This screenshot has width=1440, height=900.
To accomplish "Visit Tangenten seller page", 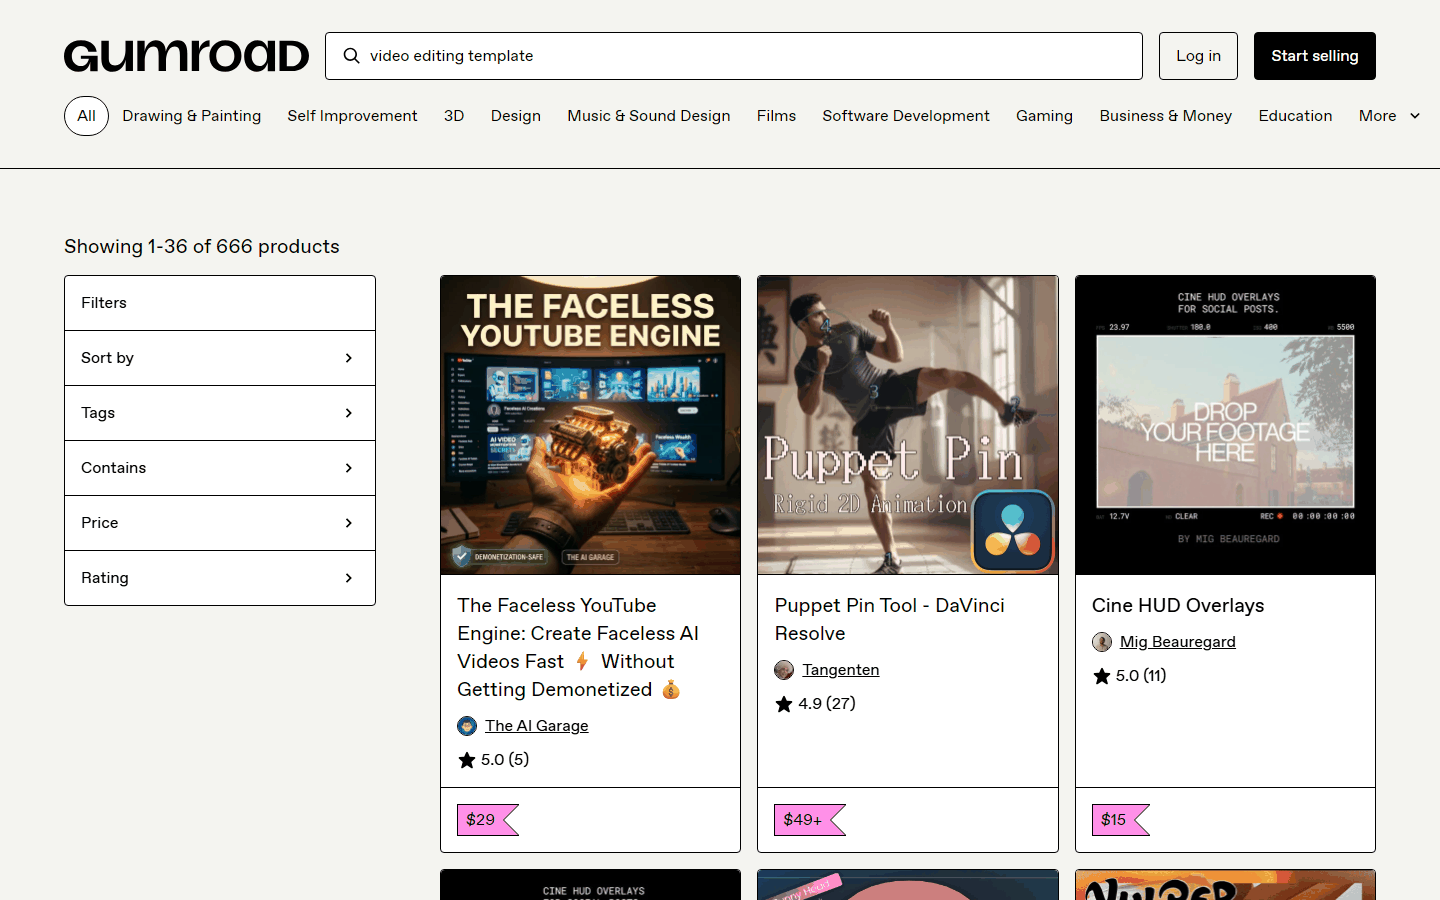I will pyautogui.click(x=841, y=670).
